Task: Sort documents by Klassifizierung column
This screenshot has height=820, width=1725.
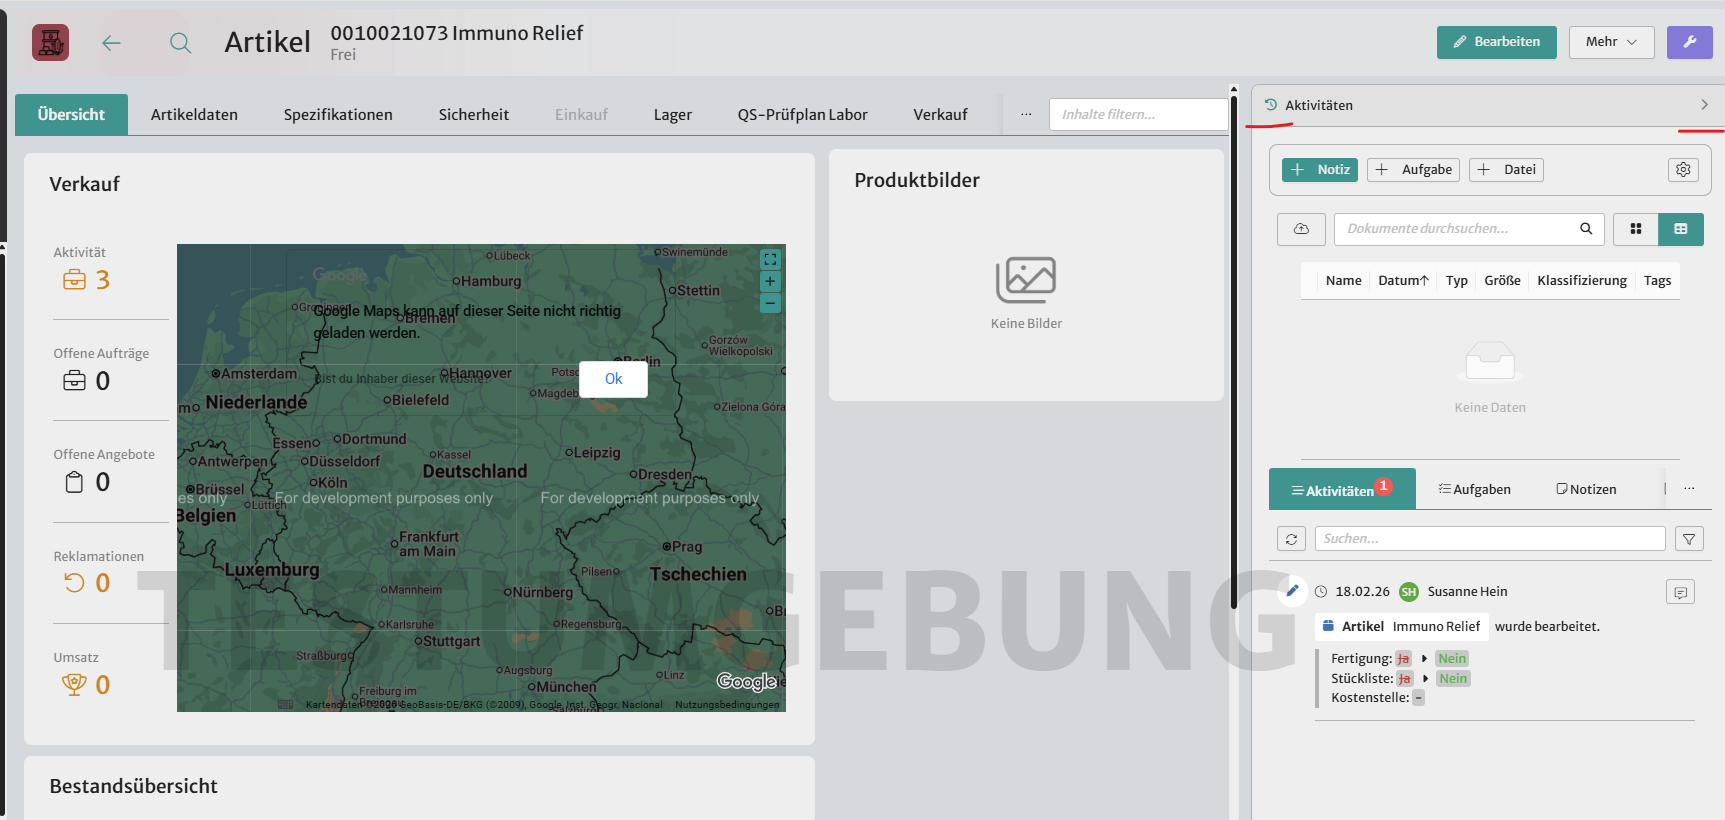Action: [1582, 281]
